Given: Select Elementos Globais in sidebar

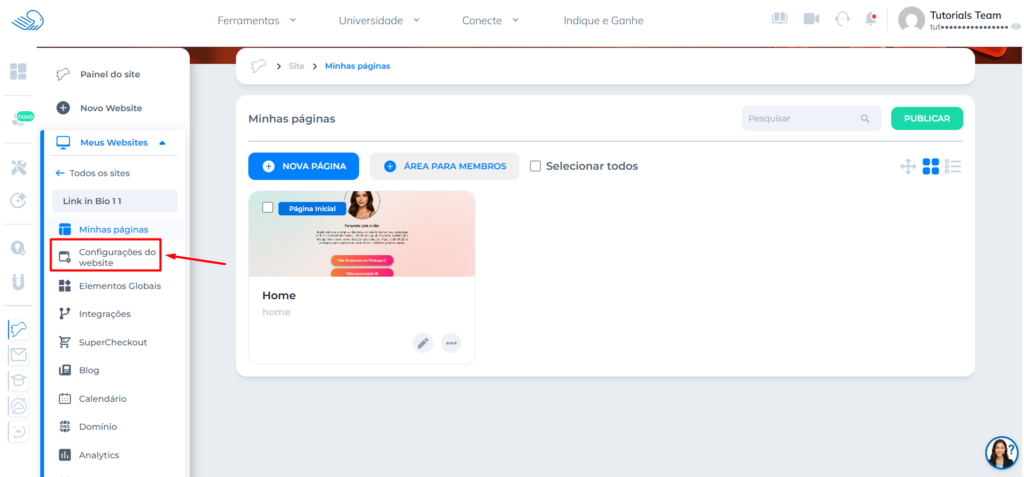Looking at the screenshot, I should click(x=119, y=286).
